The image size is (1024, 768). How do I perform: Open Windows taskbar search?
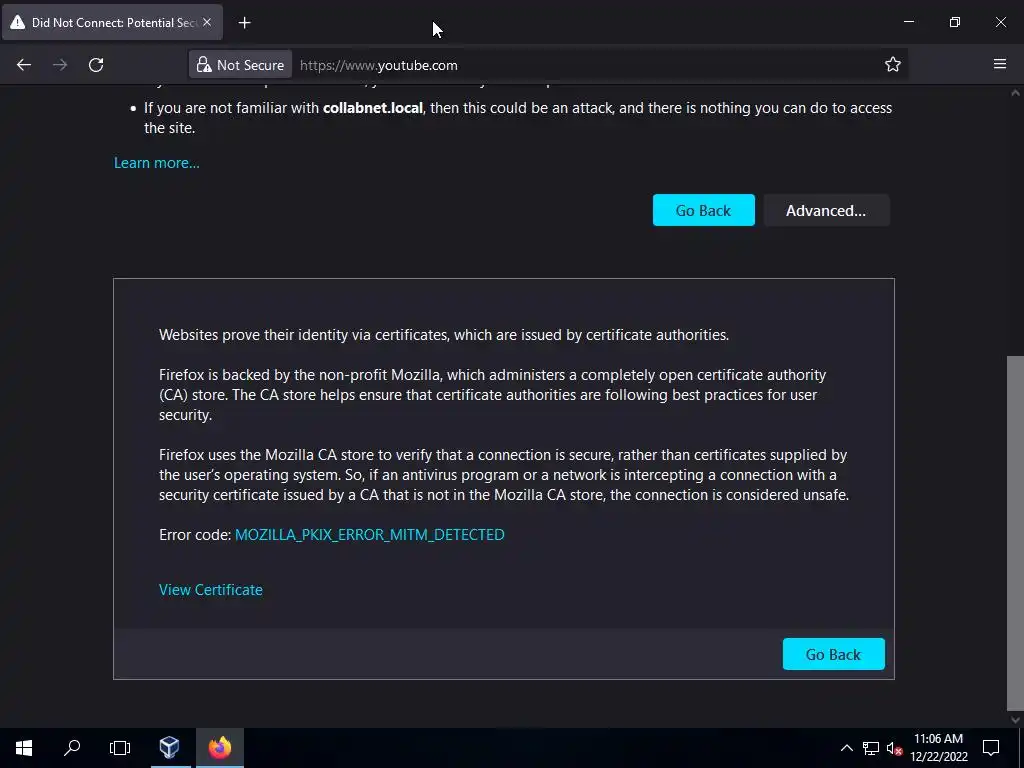[x=72, y=748]
